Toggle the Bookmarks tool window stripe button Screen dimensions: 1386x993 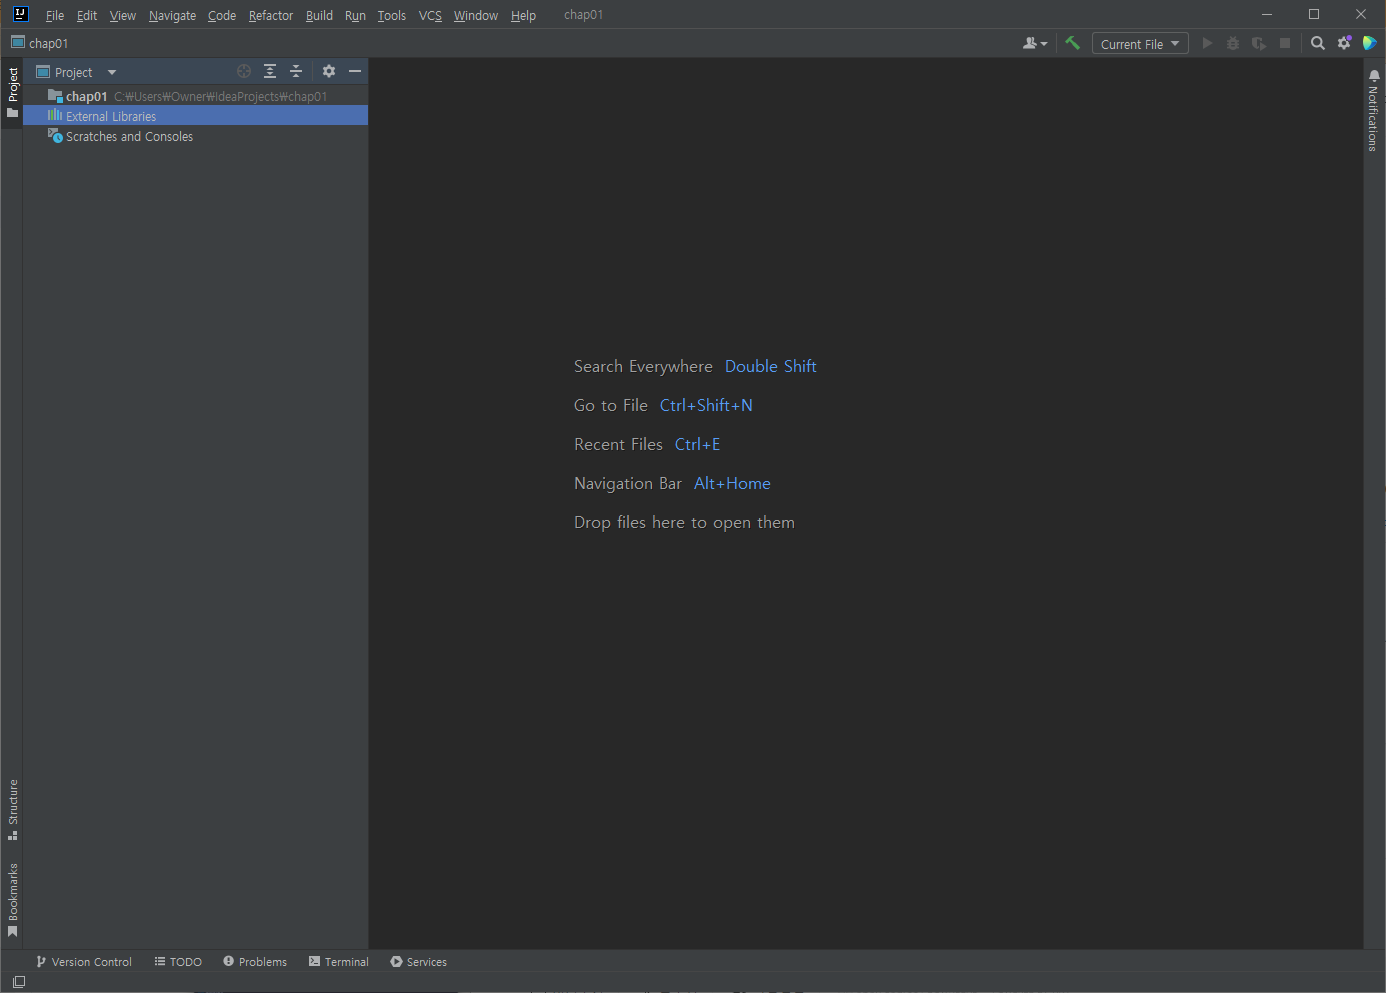[x=13, y=900]
